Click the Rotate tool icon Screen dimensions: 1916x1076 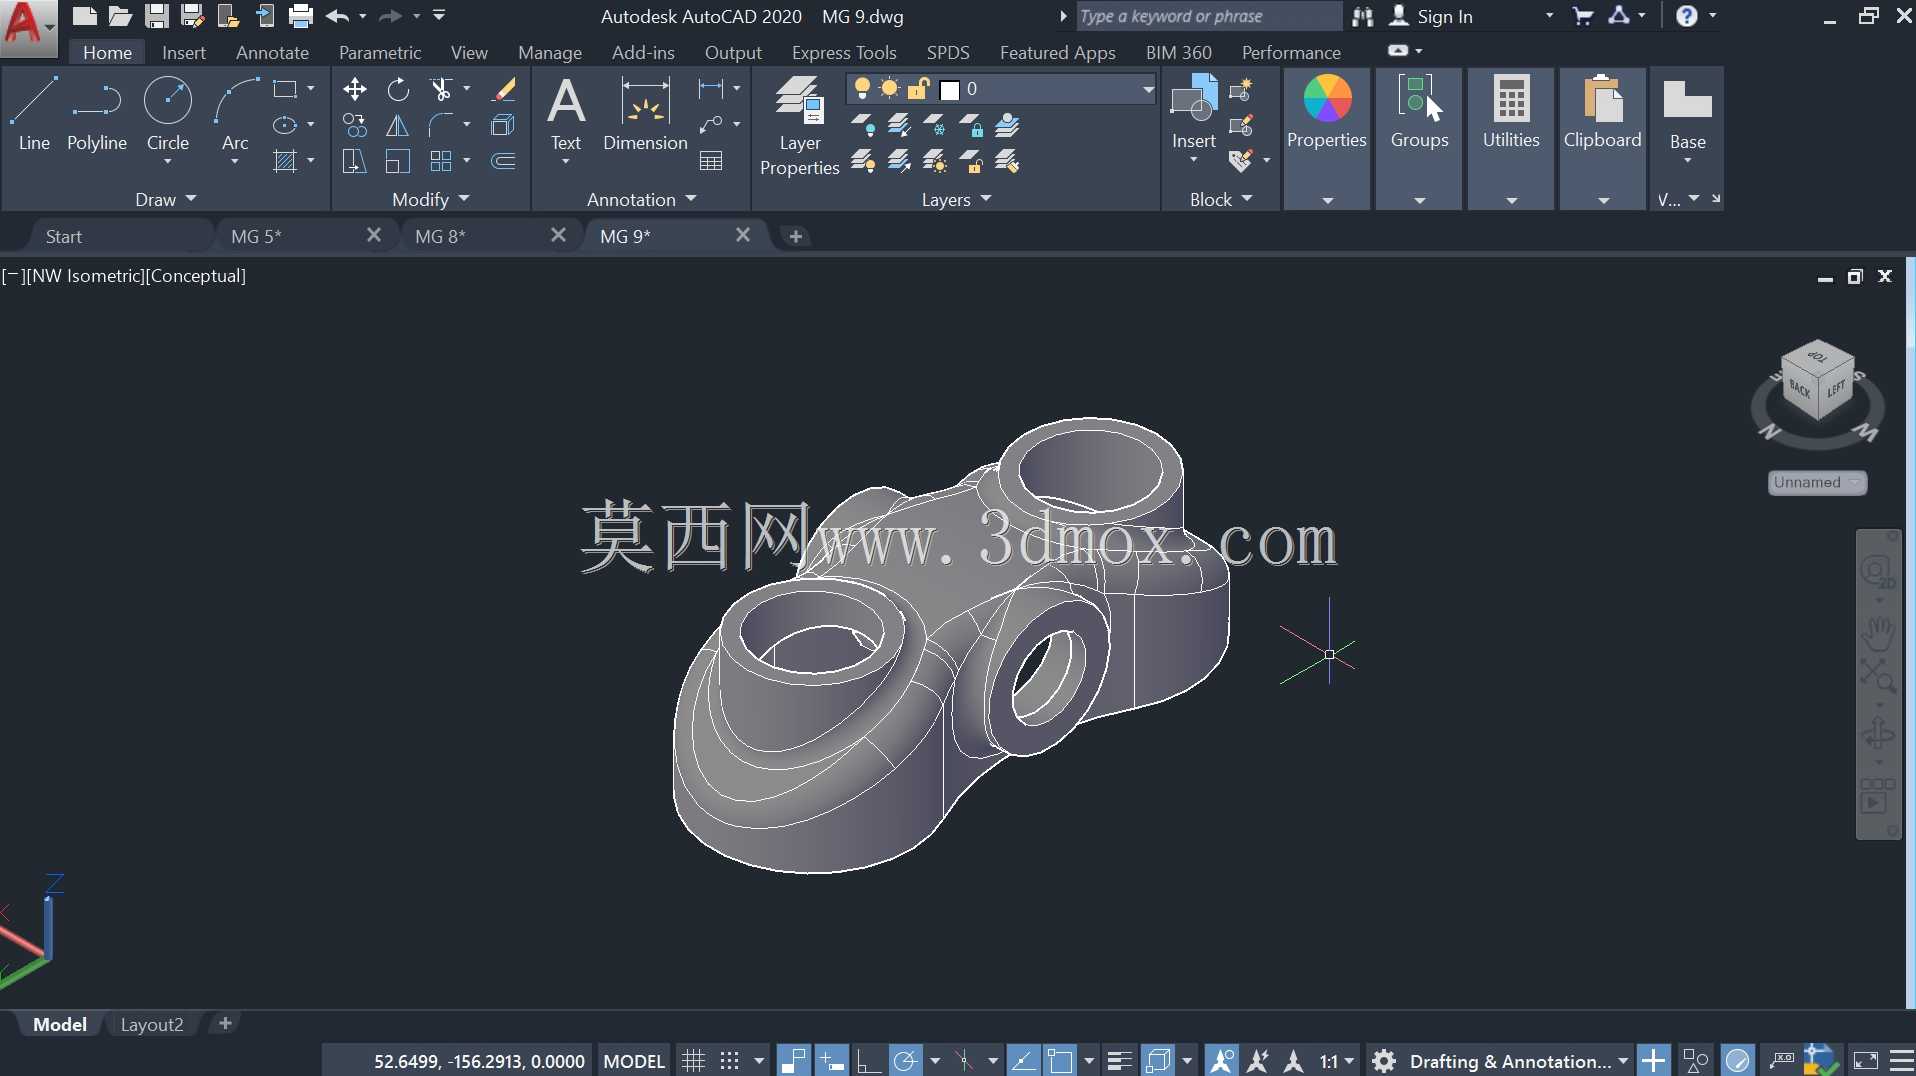click(x=398, y=89)
